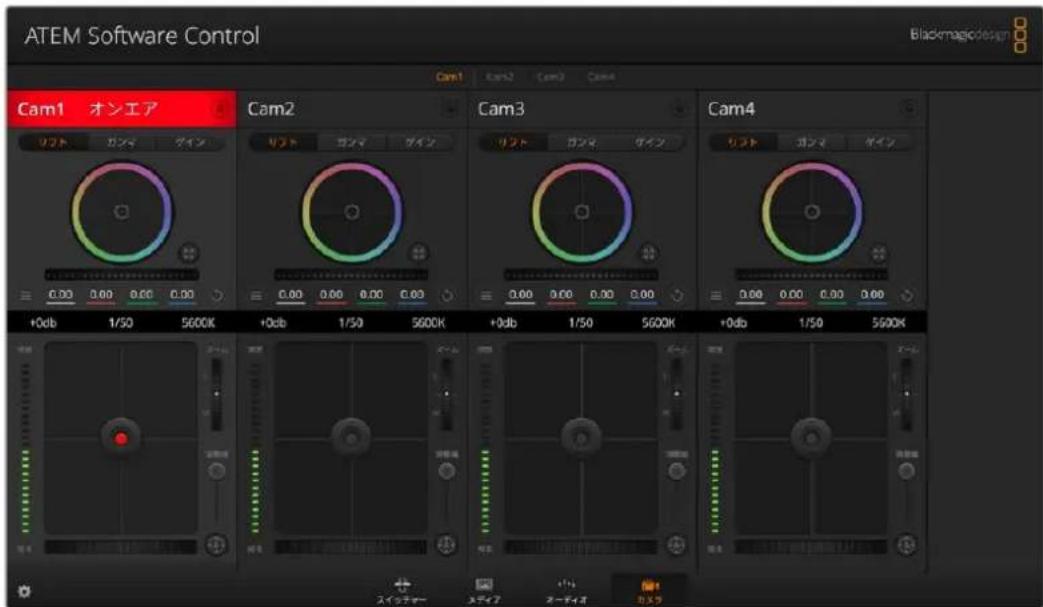Image resolution: width=1043 pixels, height=607 pixels.
Task: Select Cam1 in the top camera selector
Action: pyautogui.click(x=449, y=77)
